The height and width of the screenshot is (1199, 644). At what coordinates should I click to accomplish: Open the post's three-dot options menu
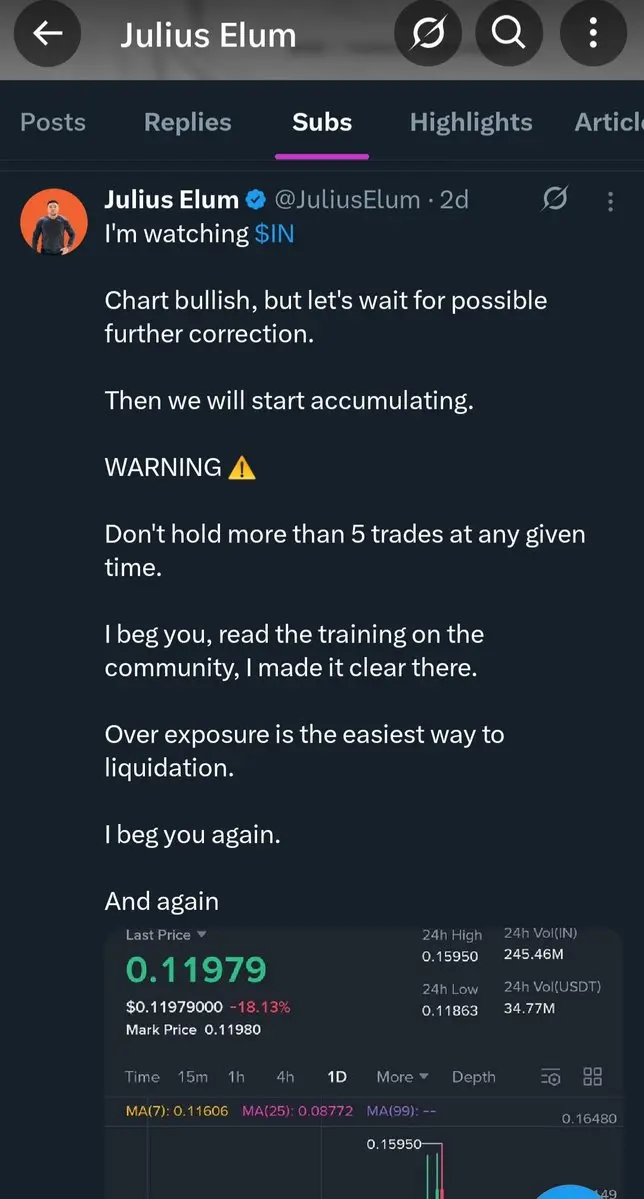tap(610, 201)
